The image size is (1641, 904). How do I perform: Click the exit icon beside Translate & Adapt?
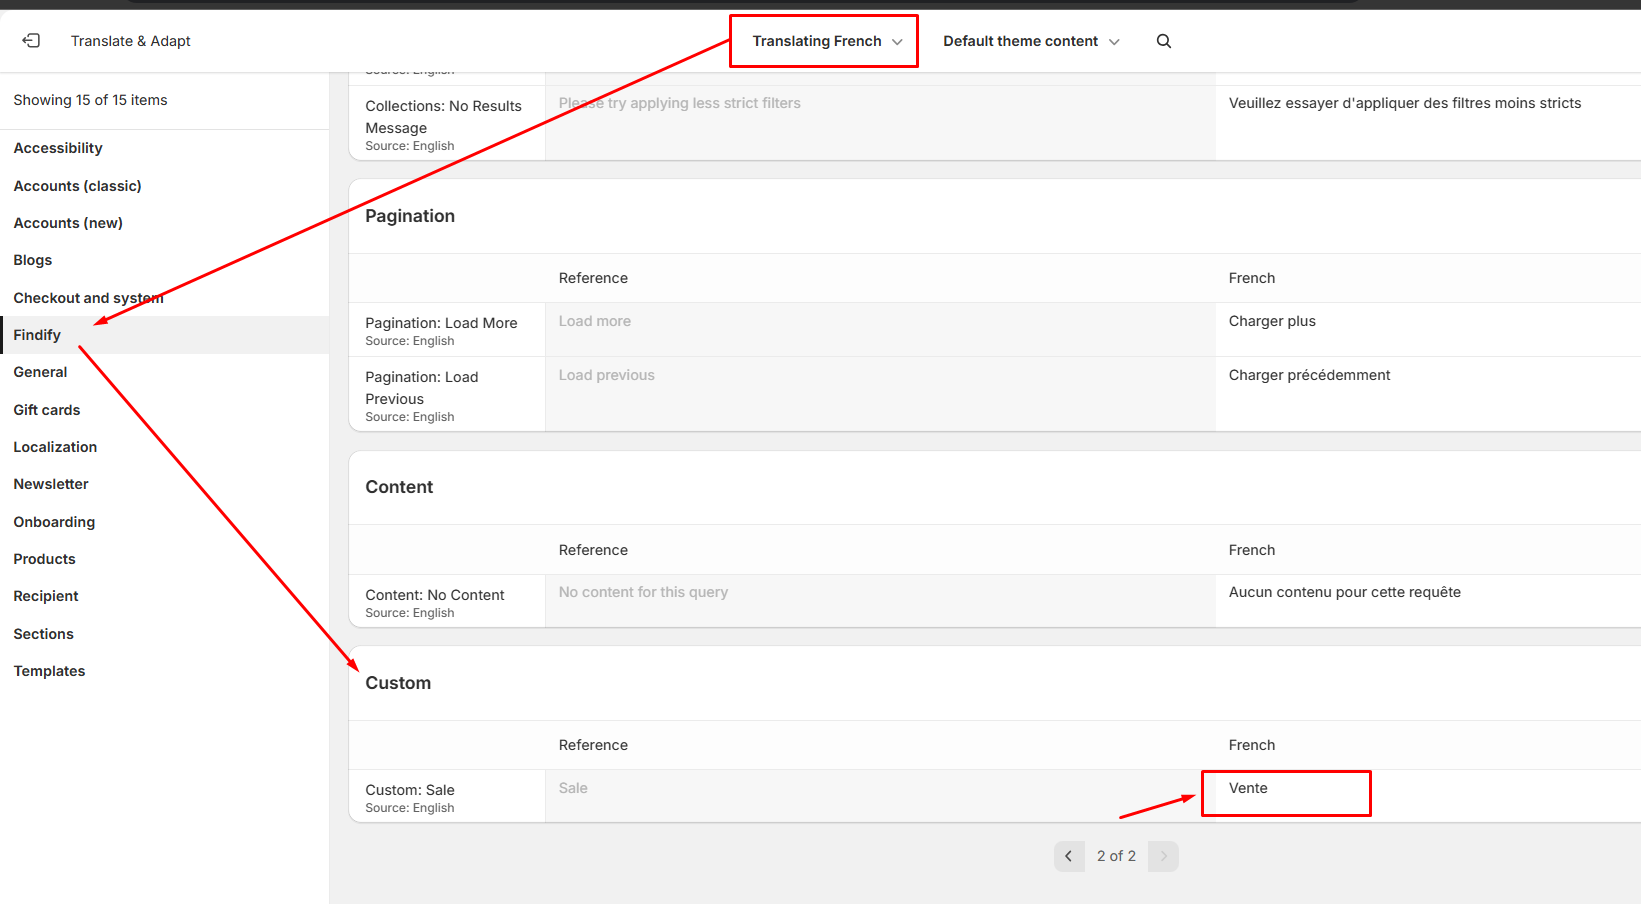31,41
